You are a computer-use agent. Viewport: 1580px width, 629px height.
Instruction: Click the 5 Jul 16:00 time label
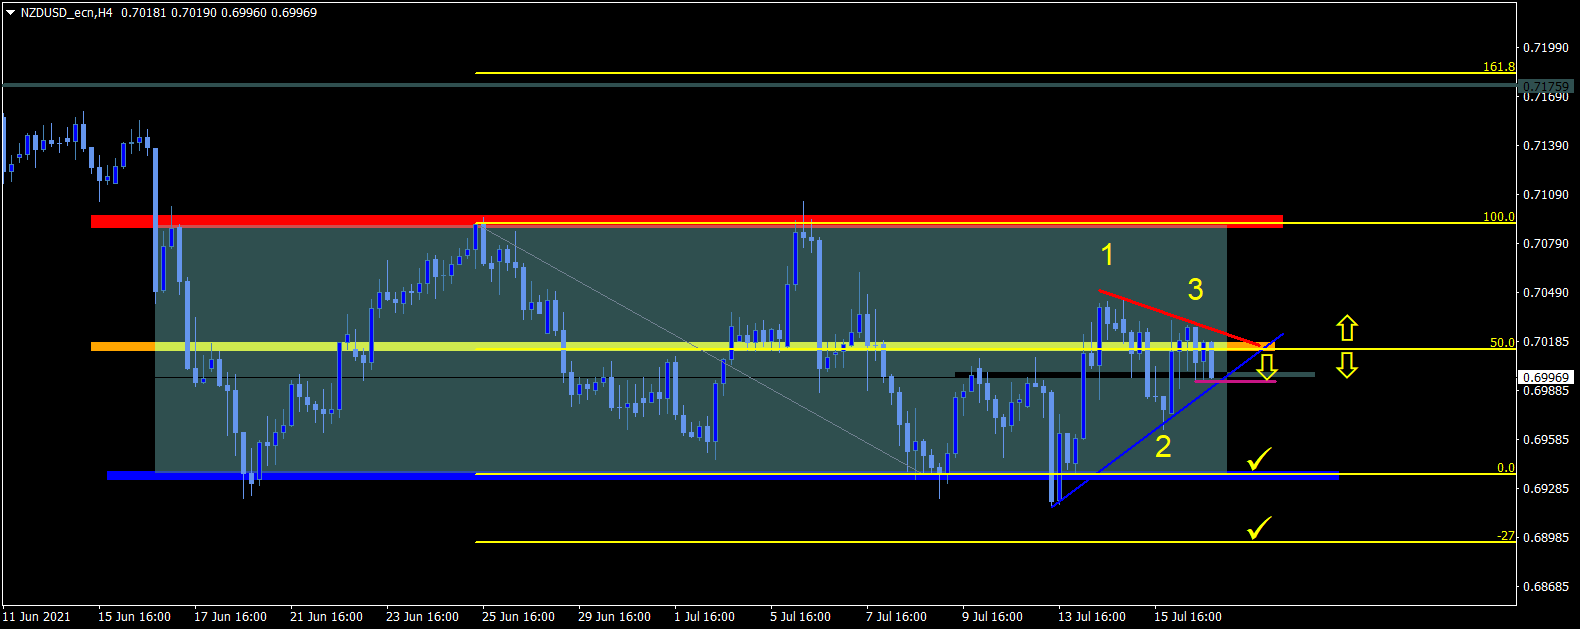pyautogui.click(x=800, y=616)
